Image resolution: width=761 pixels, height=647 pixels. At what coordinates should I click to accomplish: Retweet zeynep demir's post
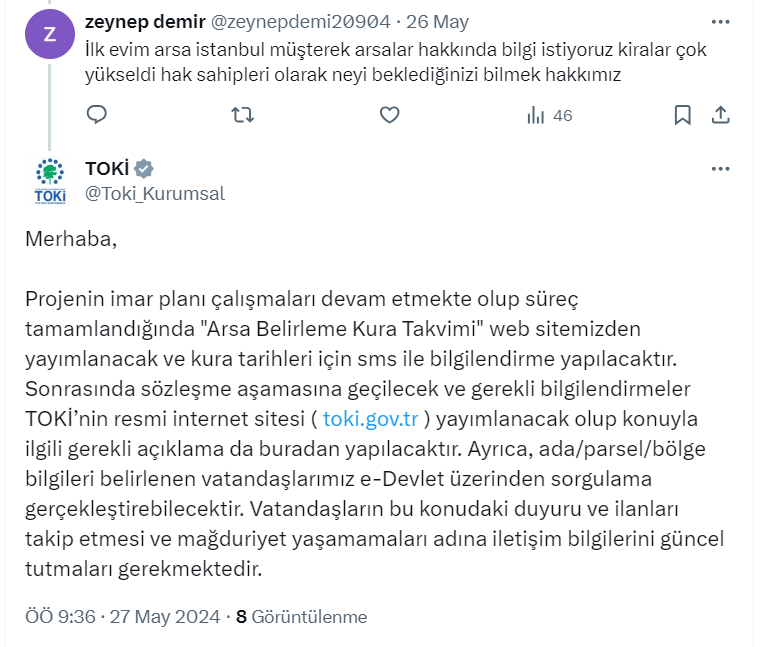[x=243, y=115]
